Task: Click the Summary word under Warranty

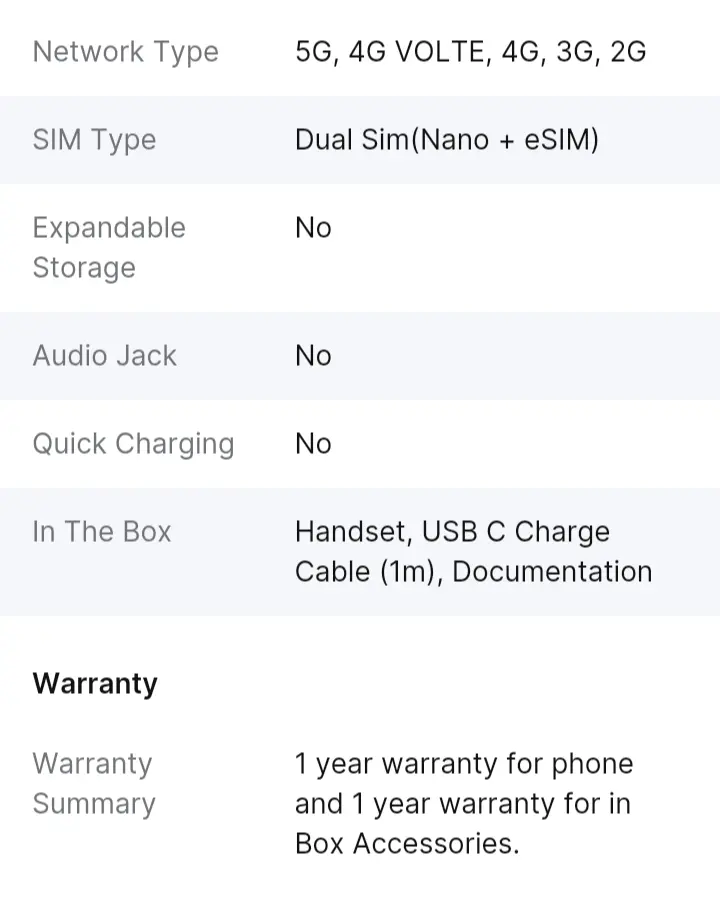Action: pos(94,804)
